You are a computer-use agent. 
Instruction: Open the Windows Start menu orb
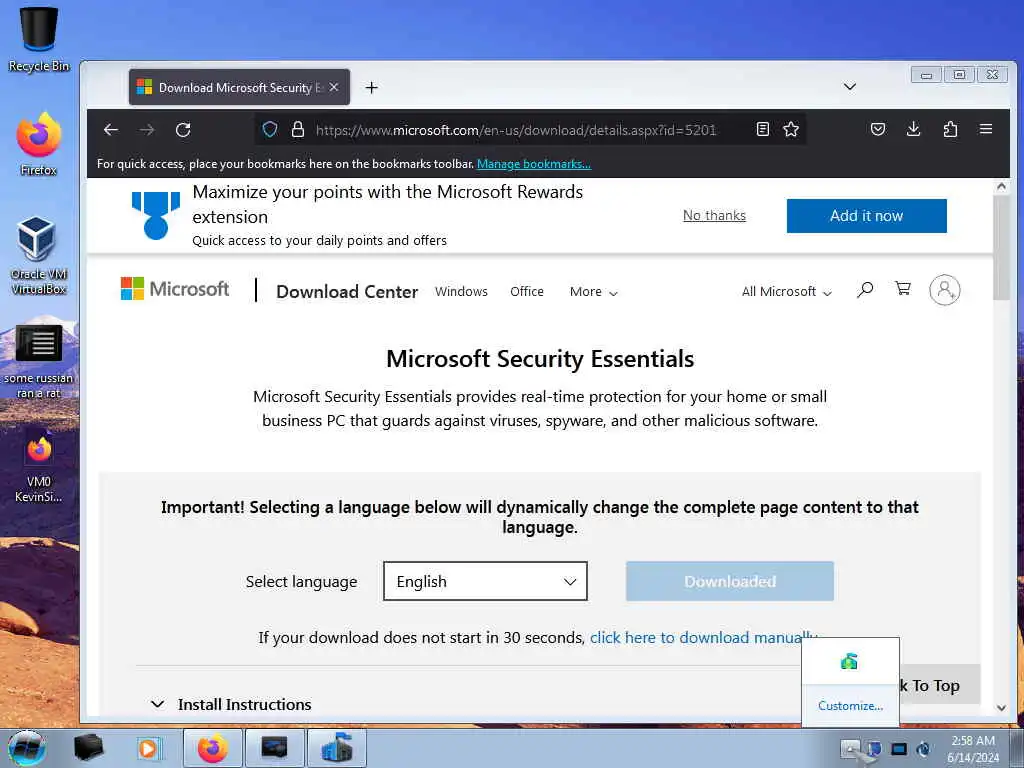tap(27, 748)
